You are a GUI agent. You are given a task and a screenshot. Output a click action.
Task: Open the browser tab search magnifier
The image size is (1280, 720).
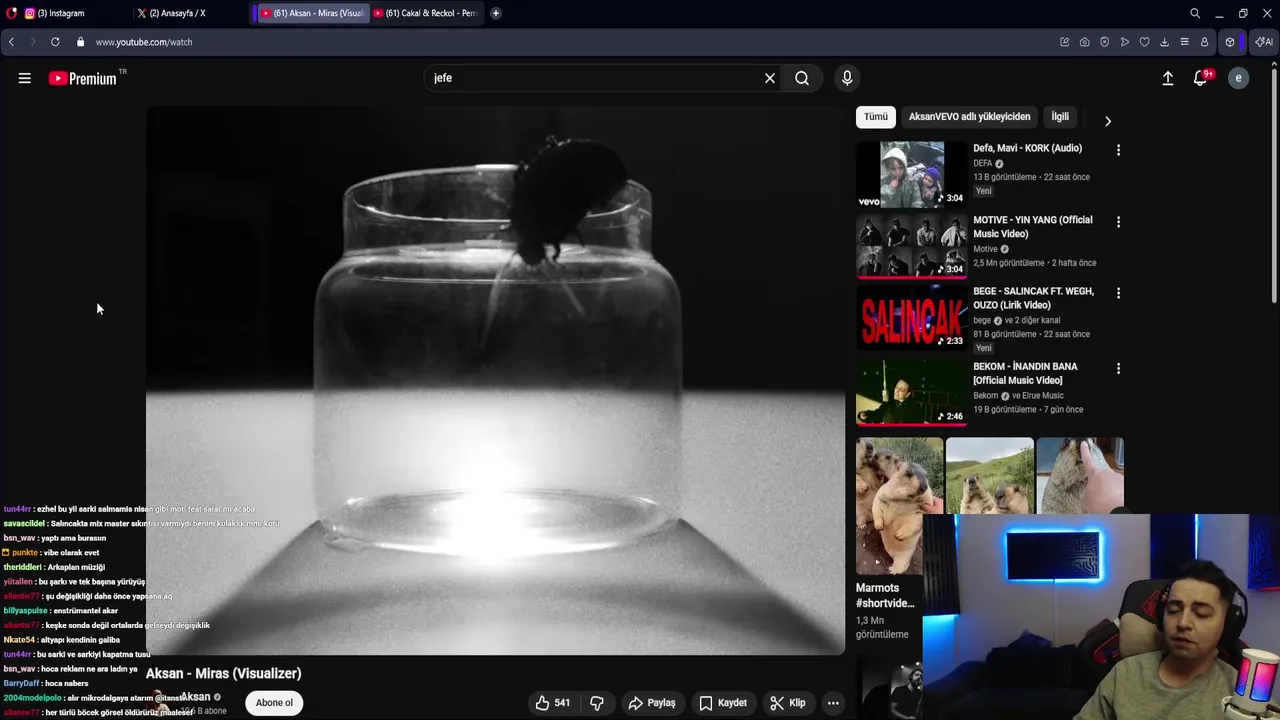(1195, 13)
